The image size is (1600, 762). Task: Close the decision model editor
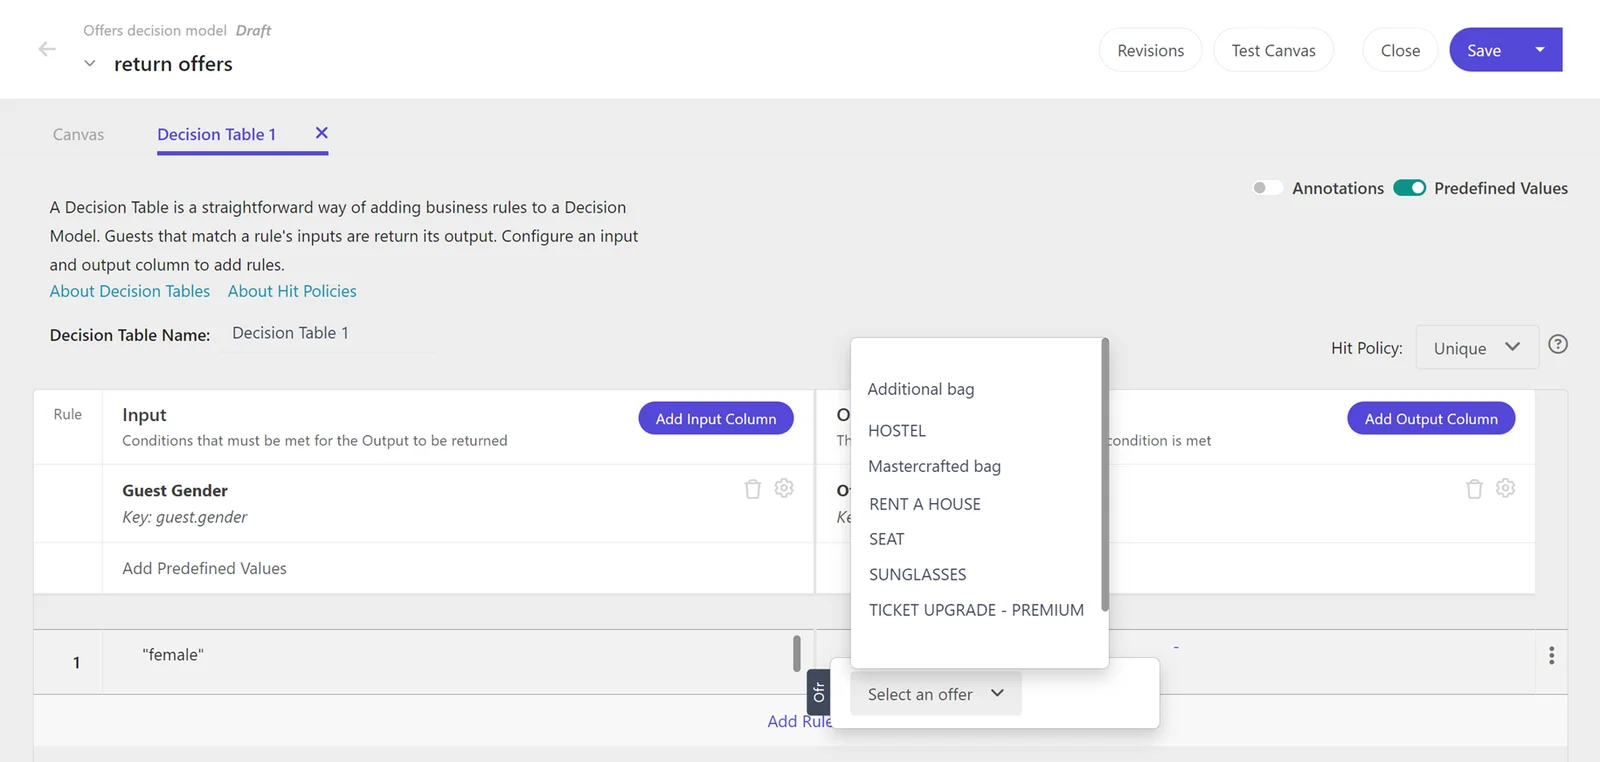(x=1400, y=50)
